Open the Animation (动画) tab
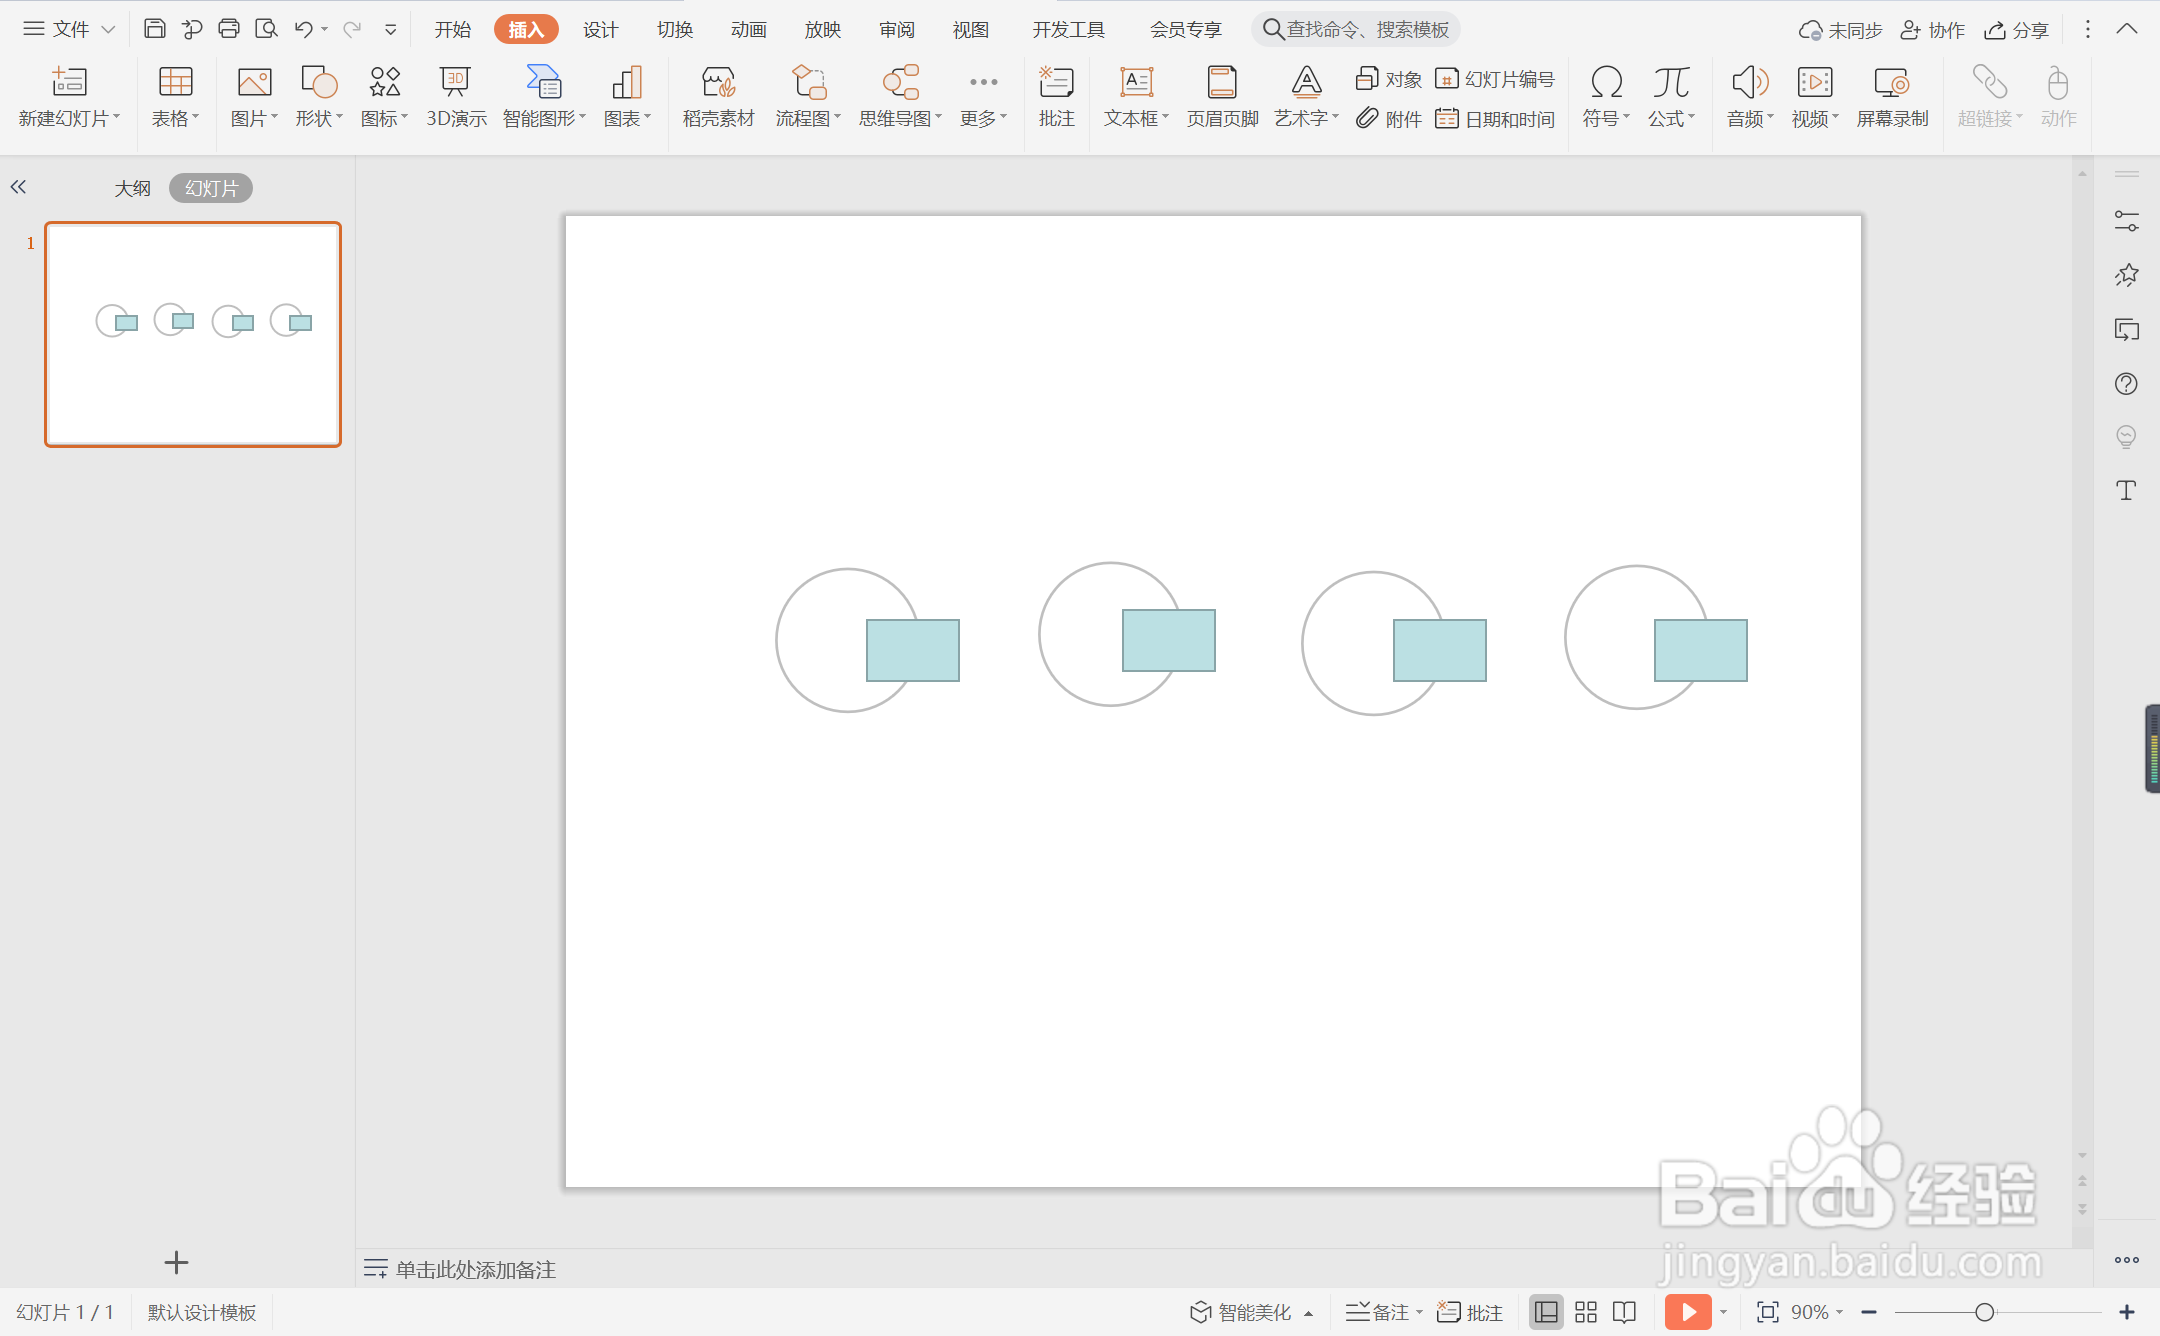The image size is (2160, 1336). click(748, 29)
